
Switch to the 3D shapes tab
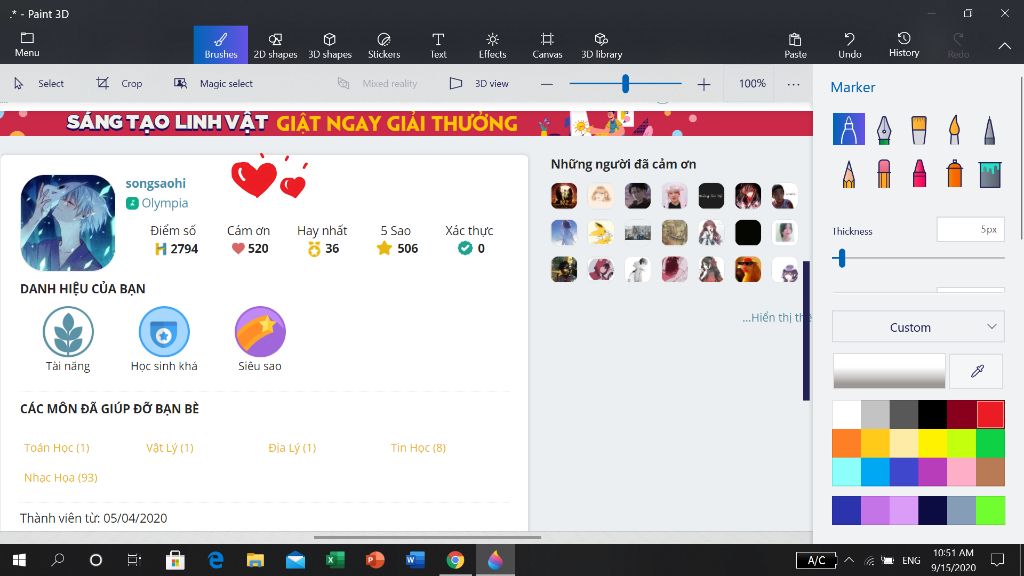pyautogui.click(x=330, y=45)
